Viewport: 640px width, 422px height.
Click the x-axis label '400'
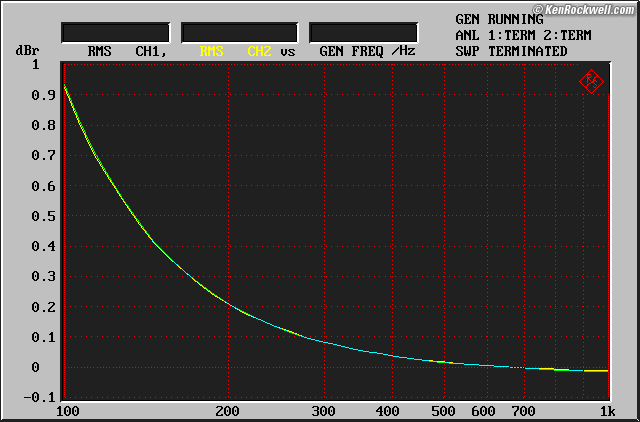[x=388, y=411]
